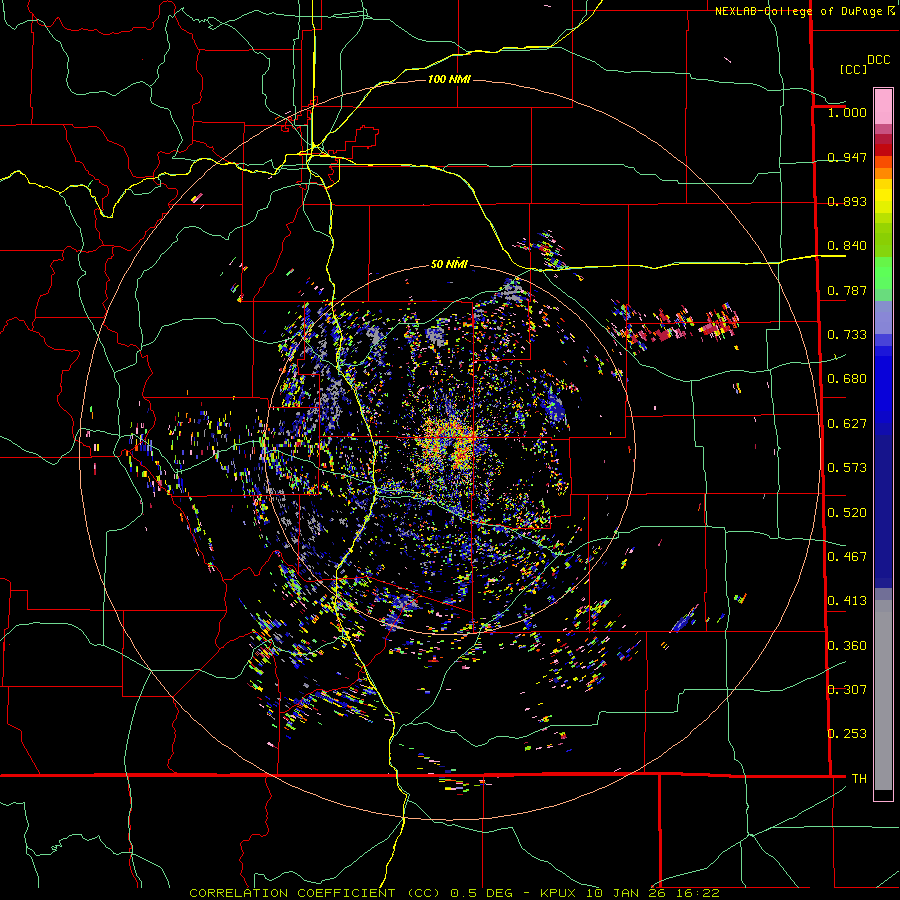This screenshot has height=900, width=900.
Task: Select the 0.573 legend value
Action: click(847, 468)
